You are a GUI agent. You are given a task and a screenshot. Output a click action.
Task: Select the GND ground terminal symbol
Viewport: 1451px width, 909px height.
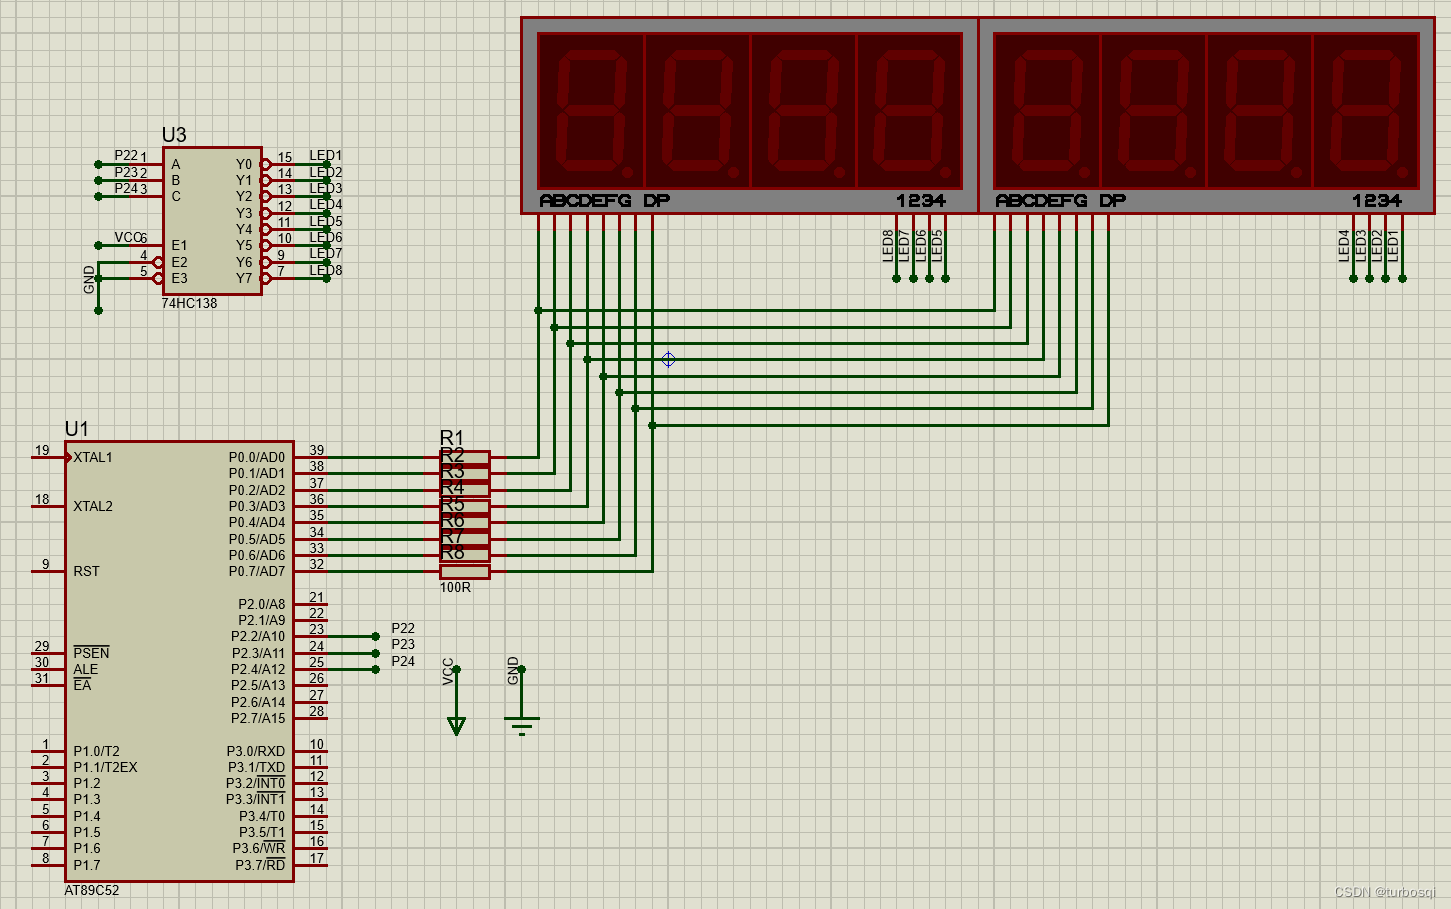coord(521,724)
